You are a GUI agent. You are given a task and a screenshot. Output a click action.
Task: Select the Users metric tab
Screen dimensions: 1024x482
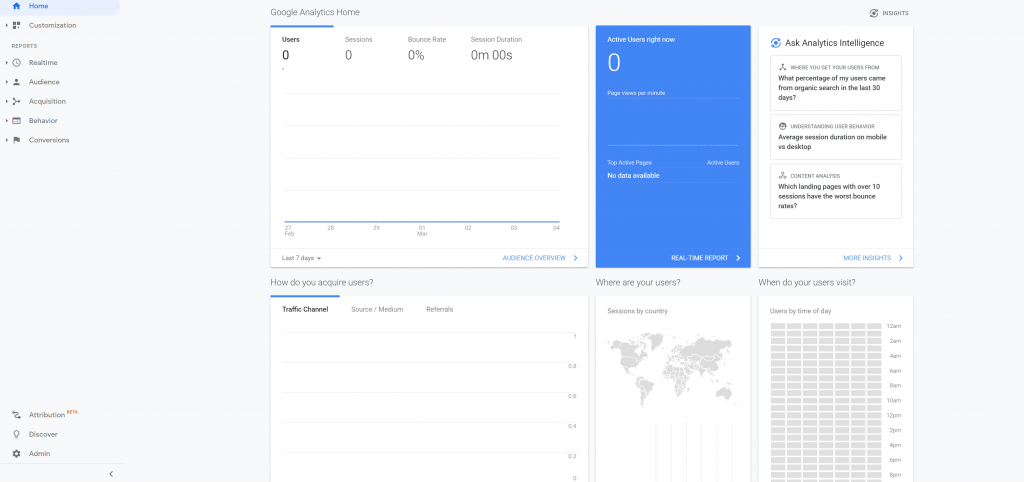pyautogui.click(x=302, y=50)
